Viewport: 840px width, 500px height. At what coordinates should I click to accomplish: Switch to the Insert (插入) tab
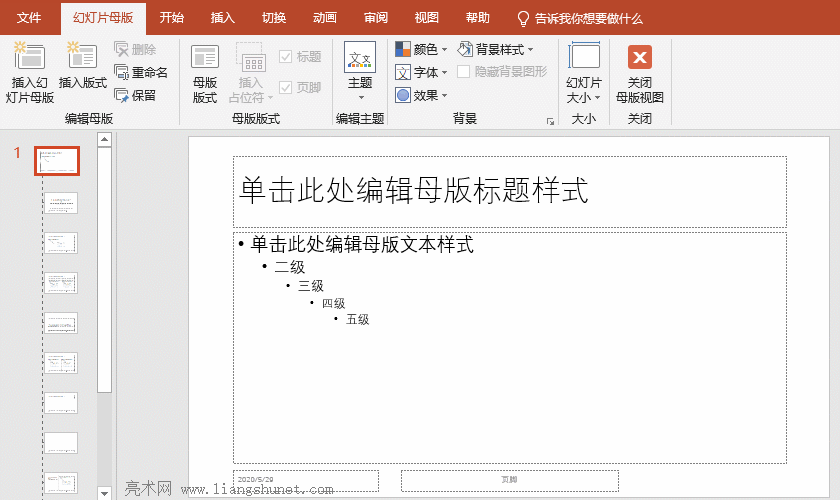(x=223, y=18)
